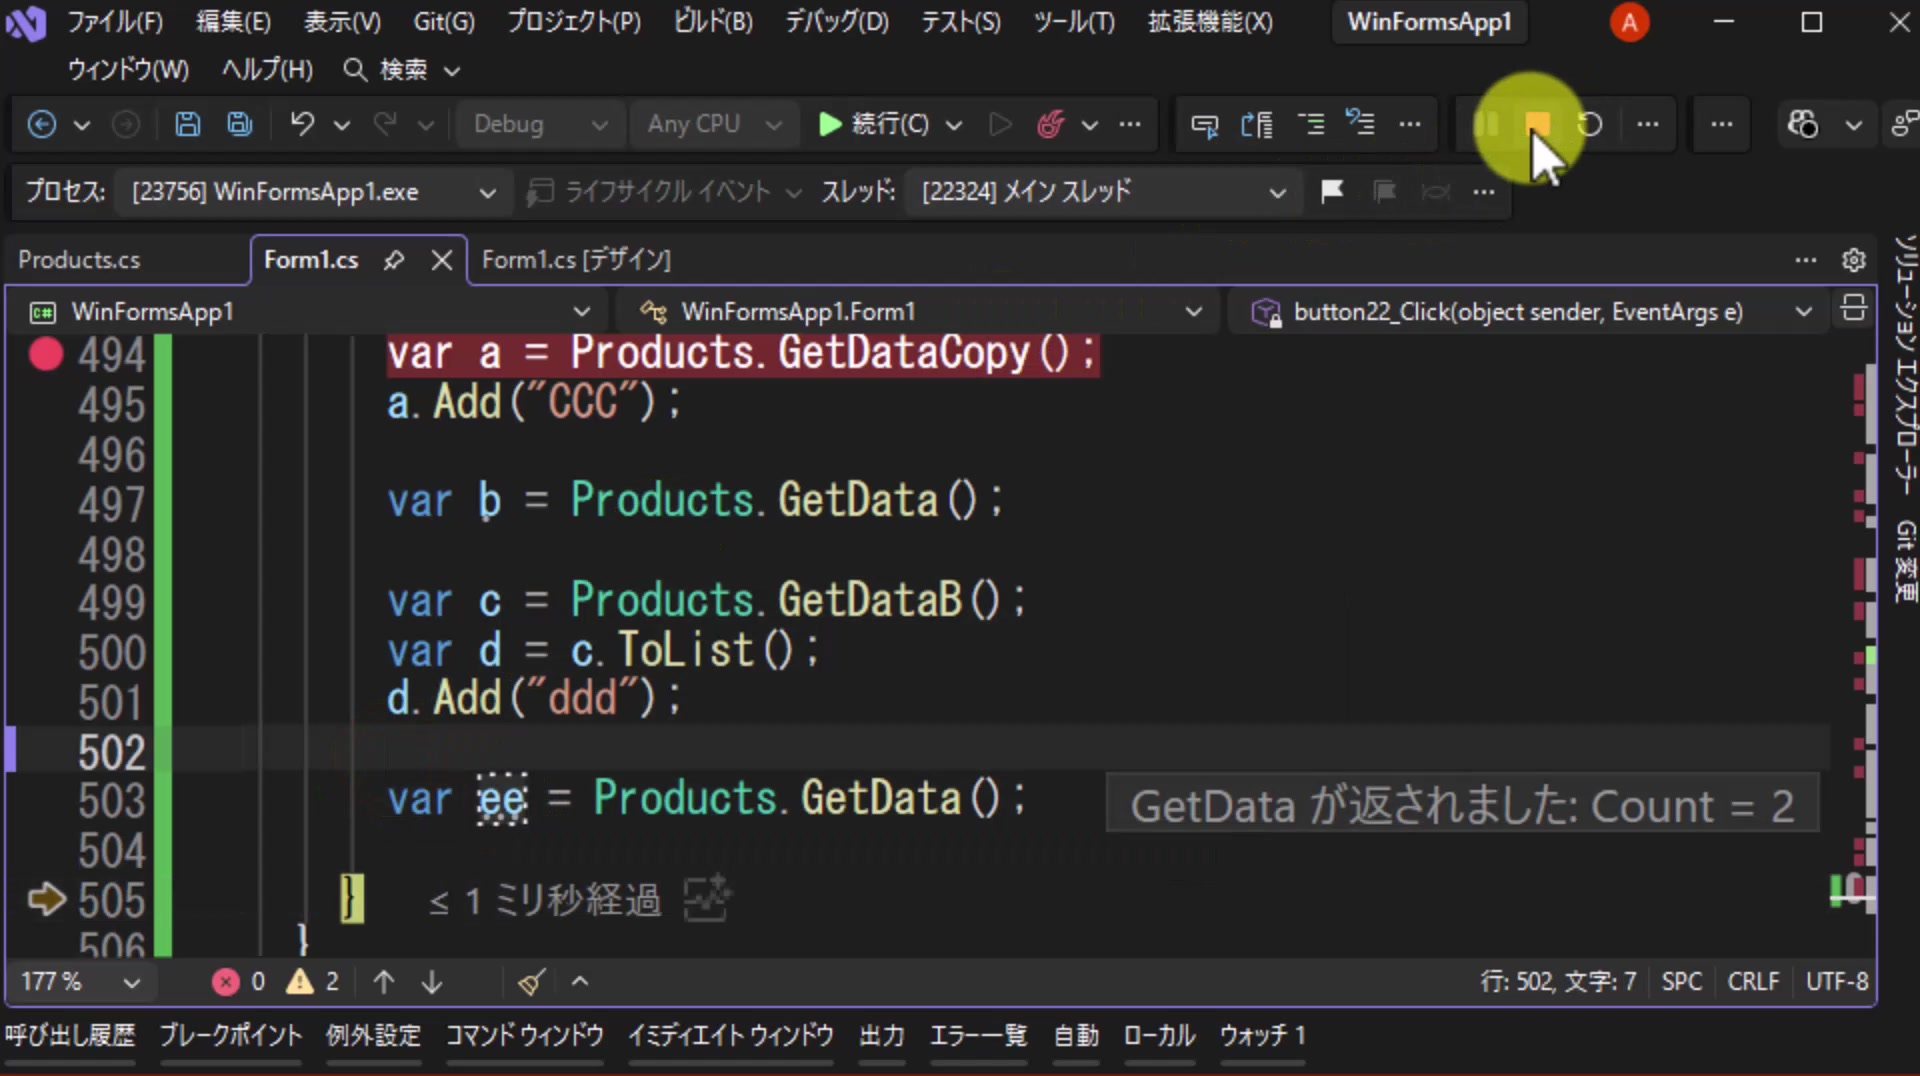Open the Debug configuration dropdown
The width and height of the screenshot is (1920, 1076).
pos(541,124)
